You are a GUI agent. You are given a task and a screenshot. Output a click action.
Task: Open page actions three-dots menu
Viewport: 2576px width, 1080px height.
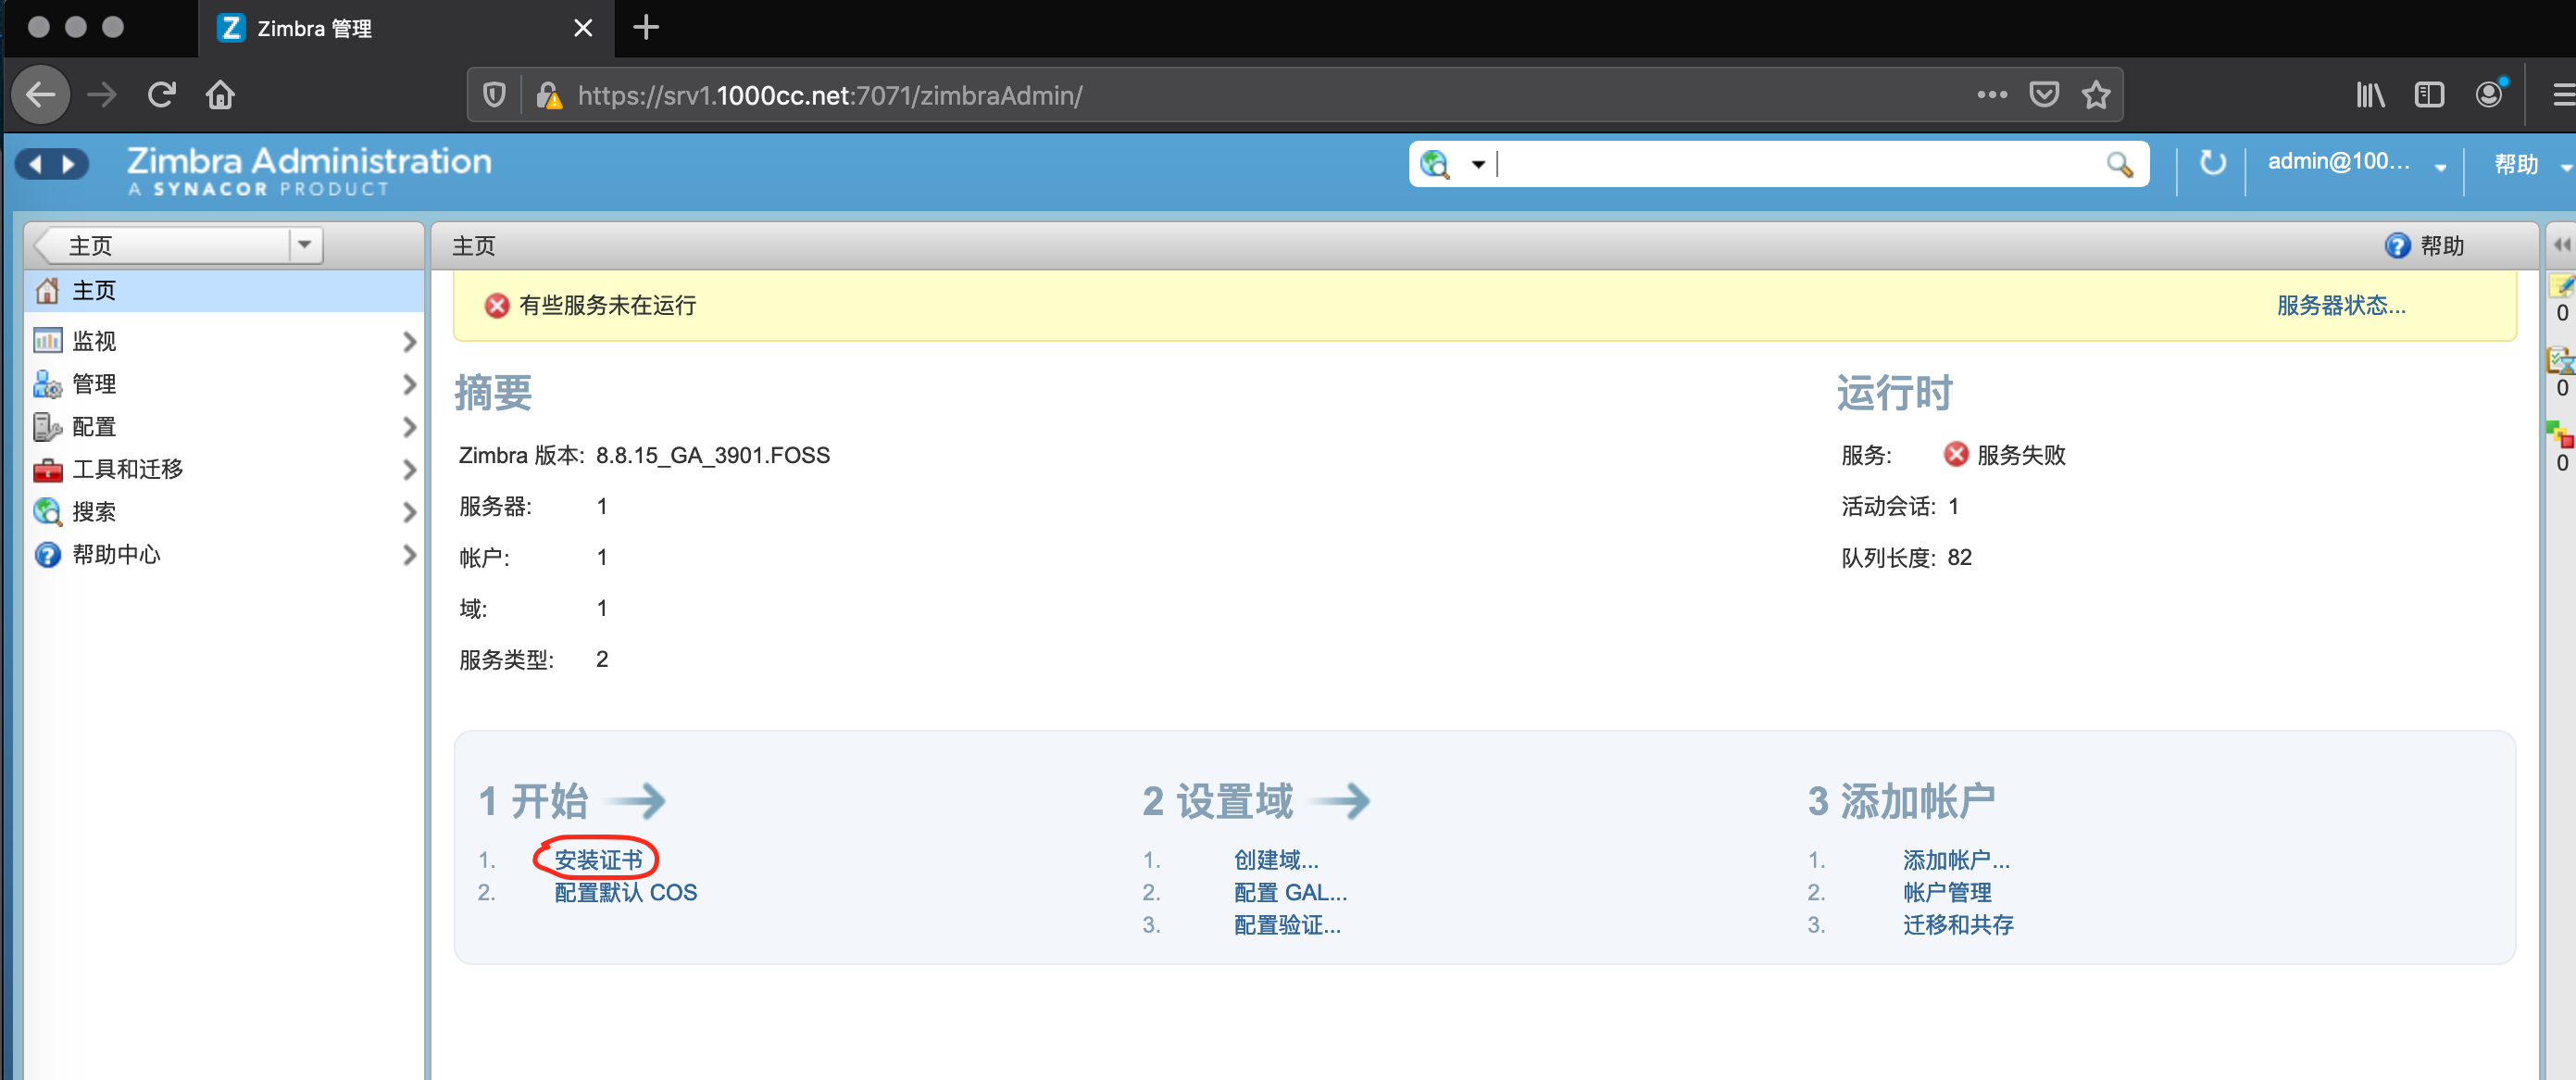tap(1992, 95)
